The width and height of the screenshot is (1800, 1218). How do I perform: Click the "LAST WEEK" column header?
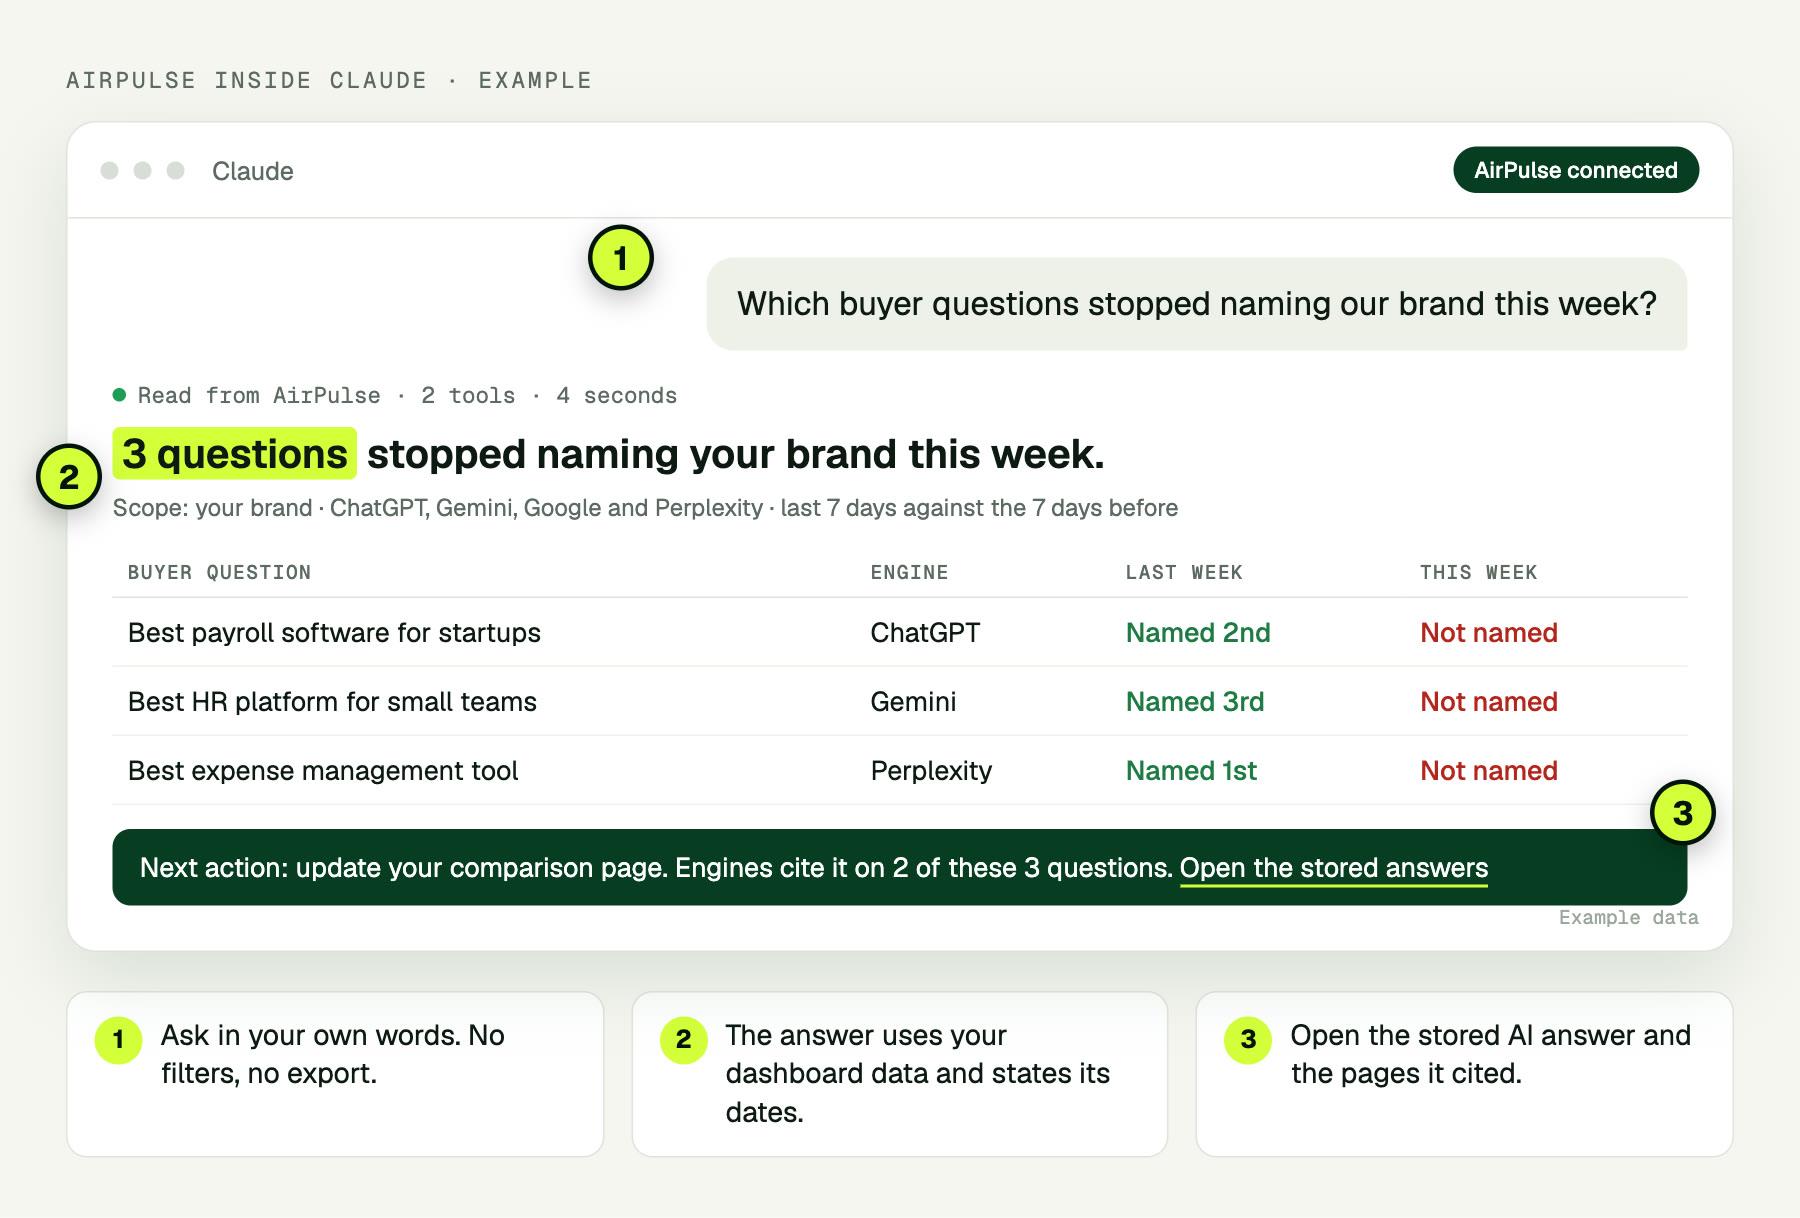[1184, 573]
